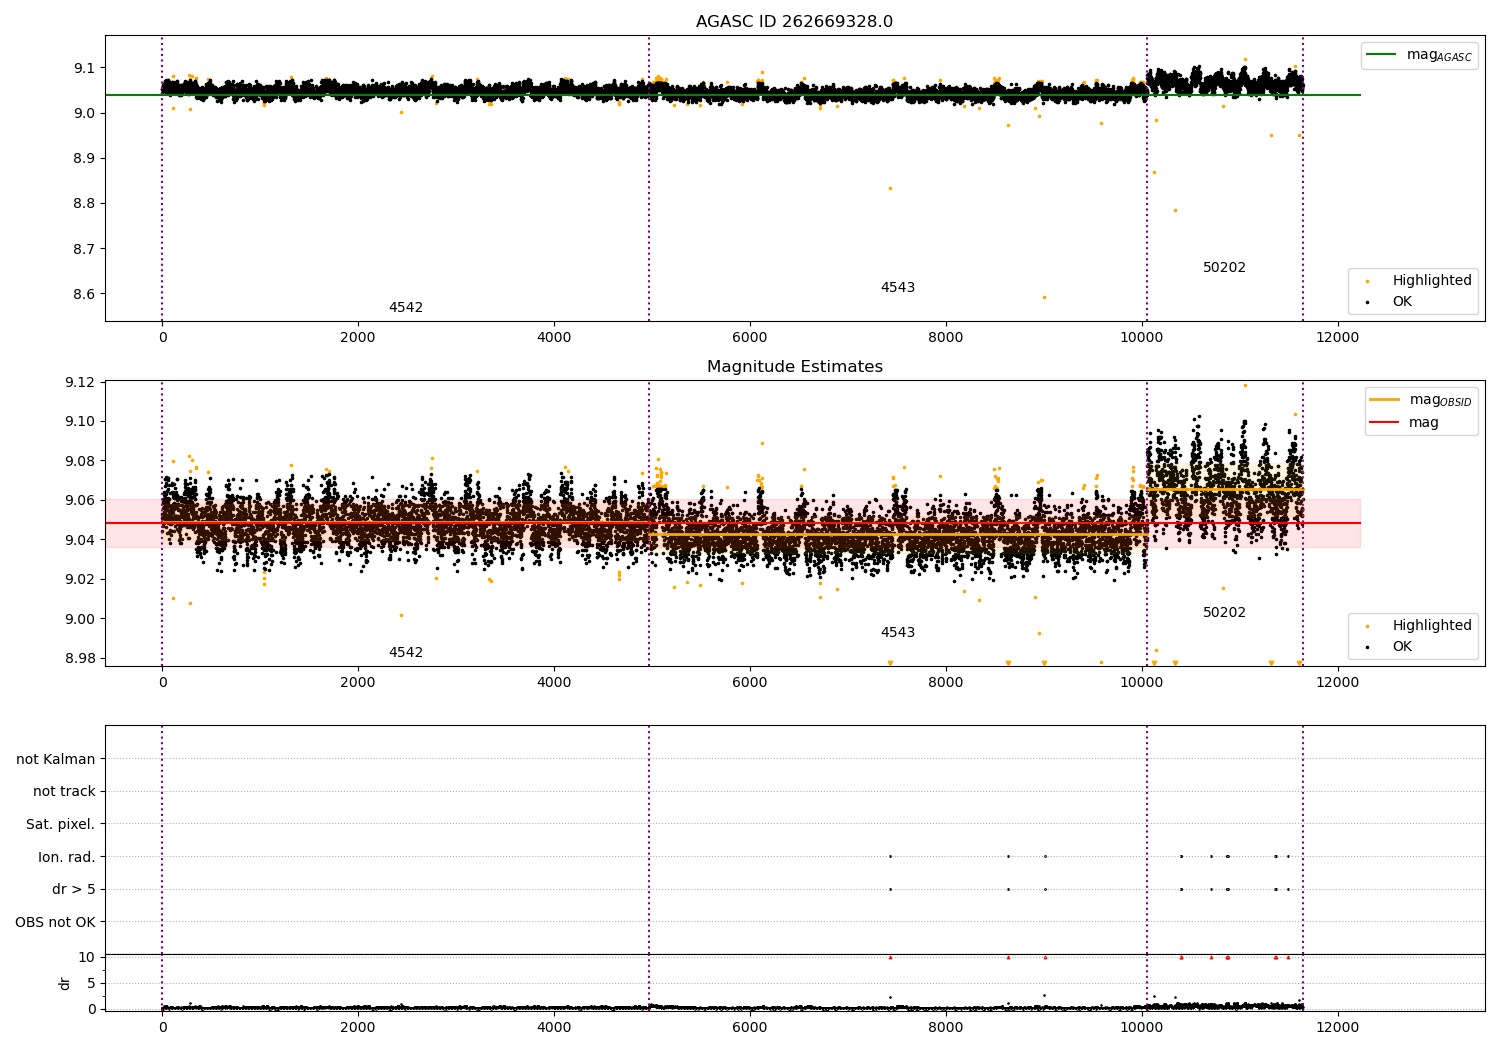Click the 'not track' axis label
Screen dimensions: 1500x1050
click(64, 792)
